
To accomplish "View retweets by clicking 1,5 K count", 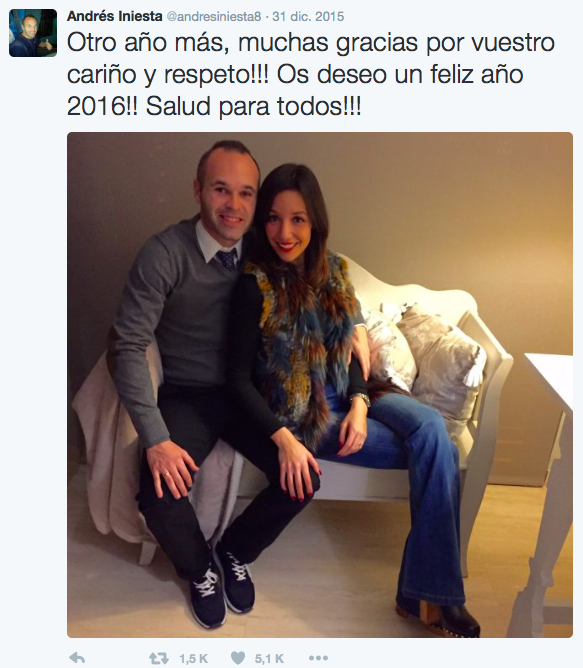I will pyautogui.click(x=193, y=659).
